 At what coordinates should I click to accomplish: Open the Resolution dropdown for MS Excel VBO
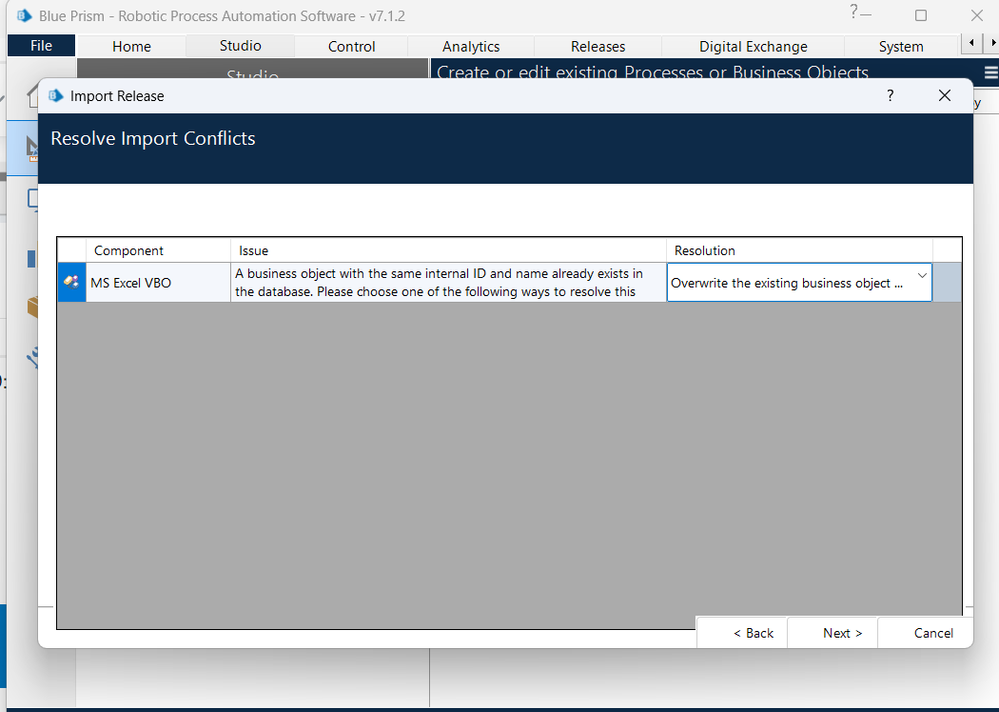point(921,276)
